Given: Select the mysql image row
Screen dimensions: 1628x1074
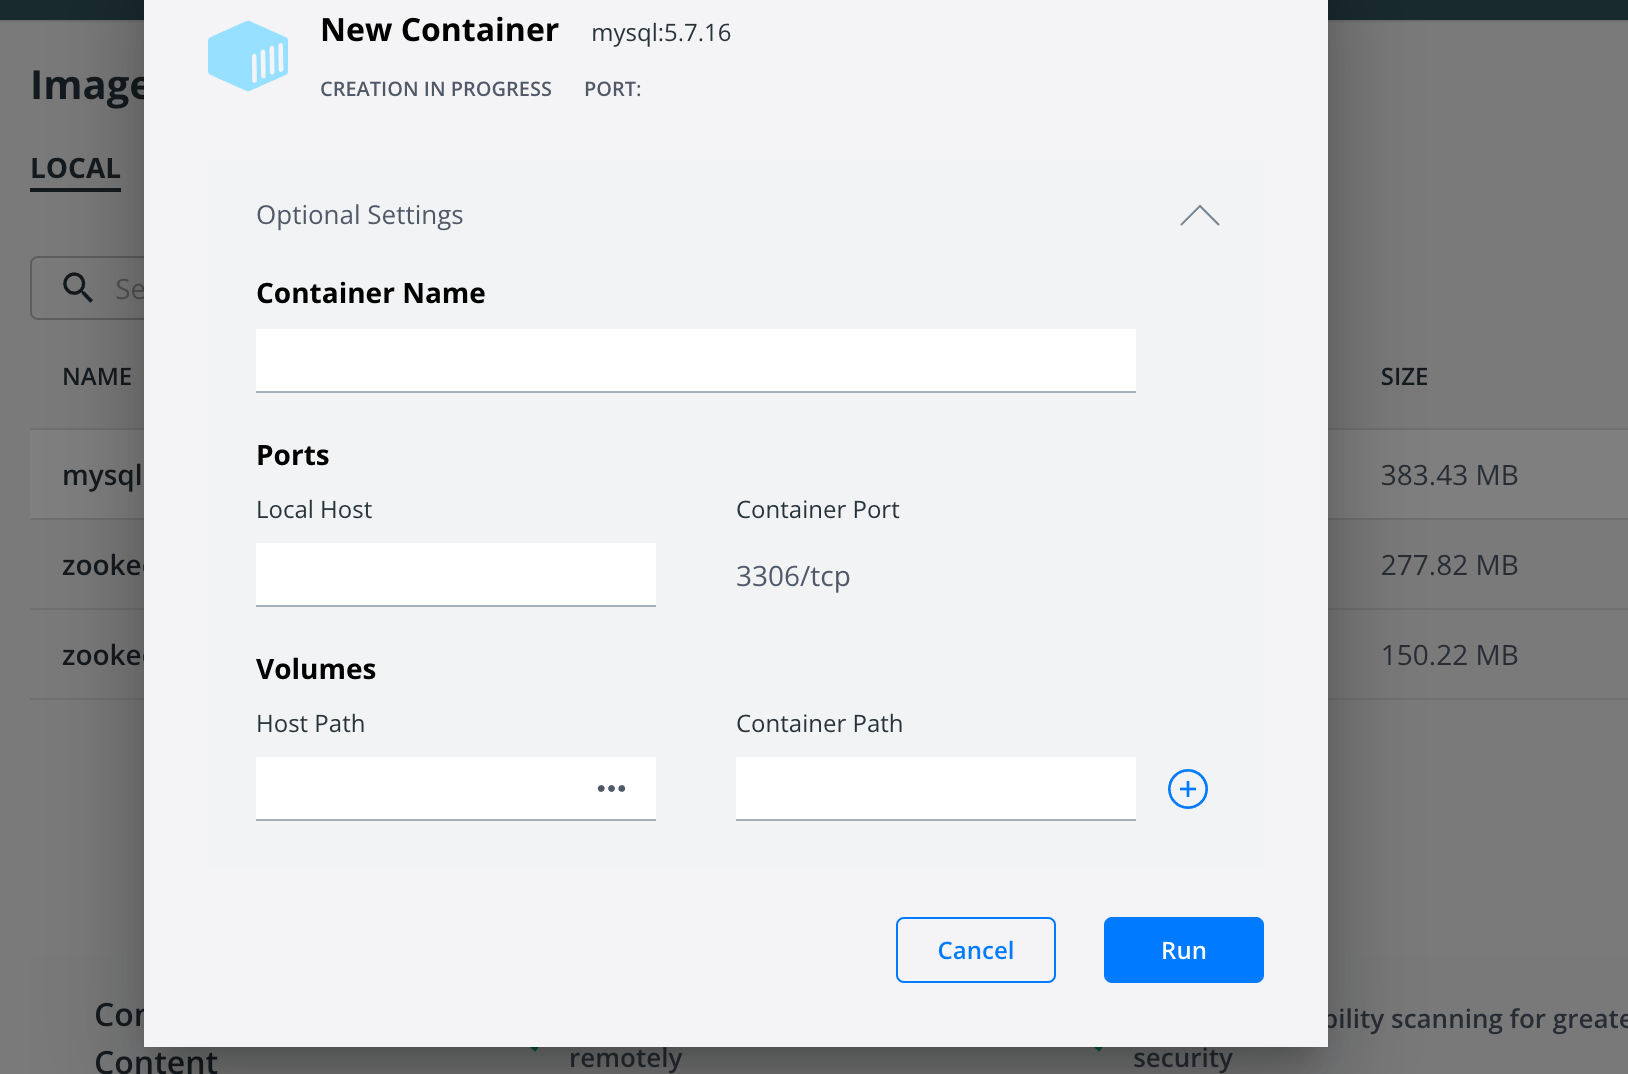Looking at the screenshot, I should point(102,474).
